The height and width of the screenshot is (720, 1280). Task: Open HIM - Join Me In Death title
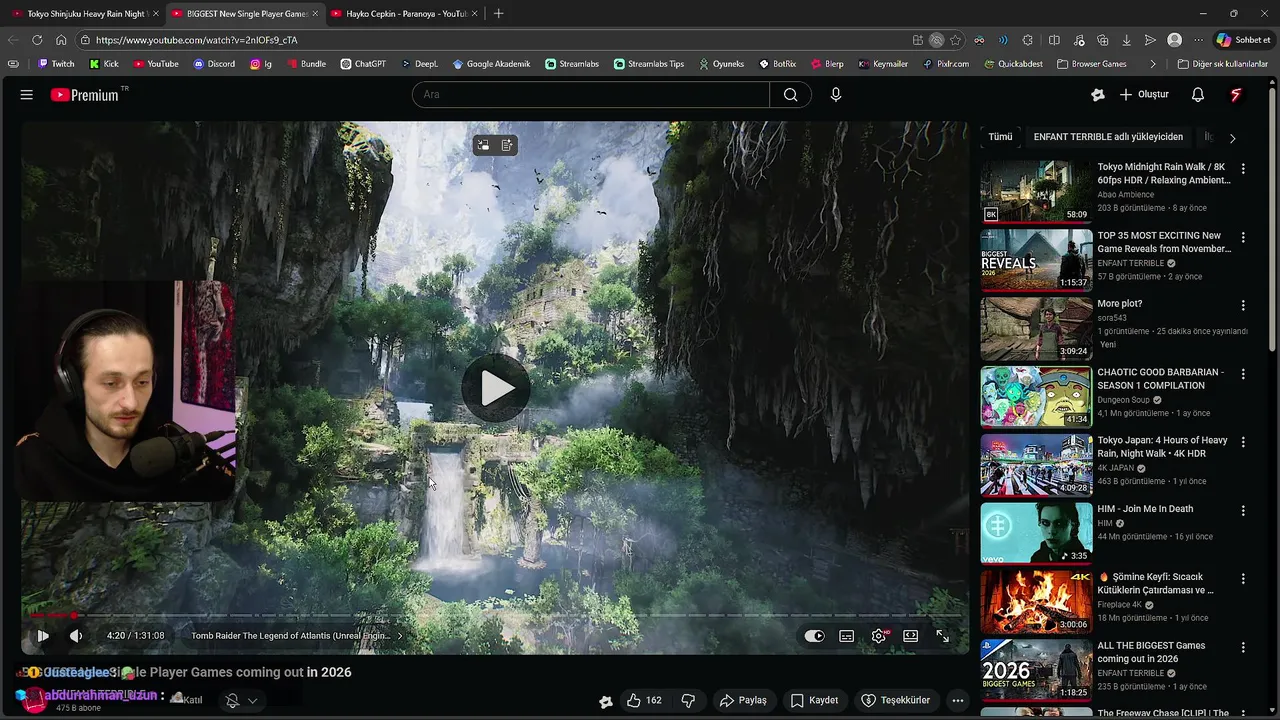pyautogui.click(x=1145, y=509)
